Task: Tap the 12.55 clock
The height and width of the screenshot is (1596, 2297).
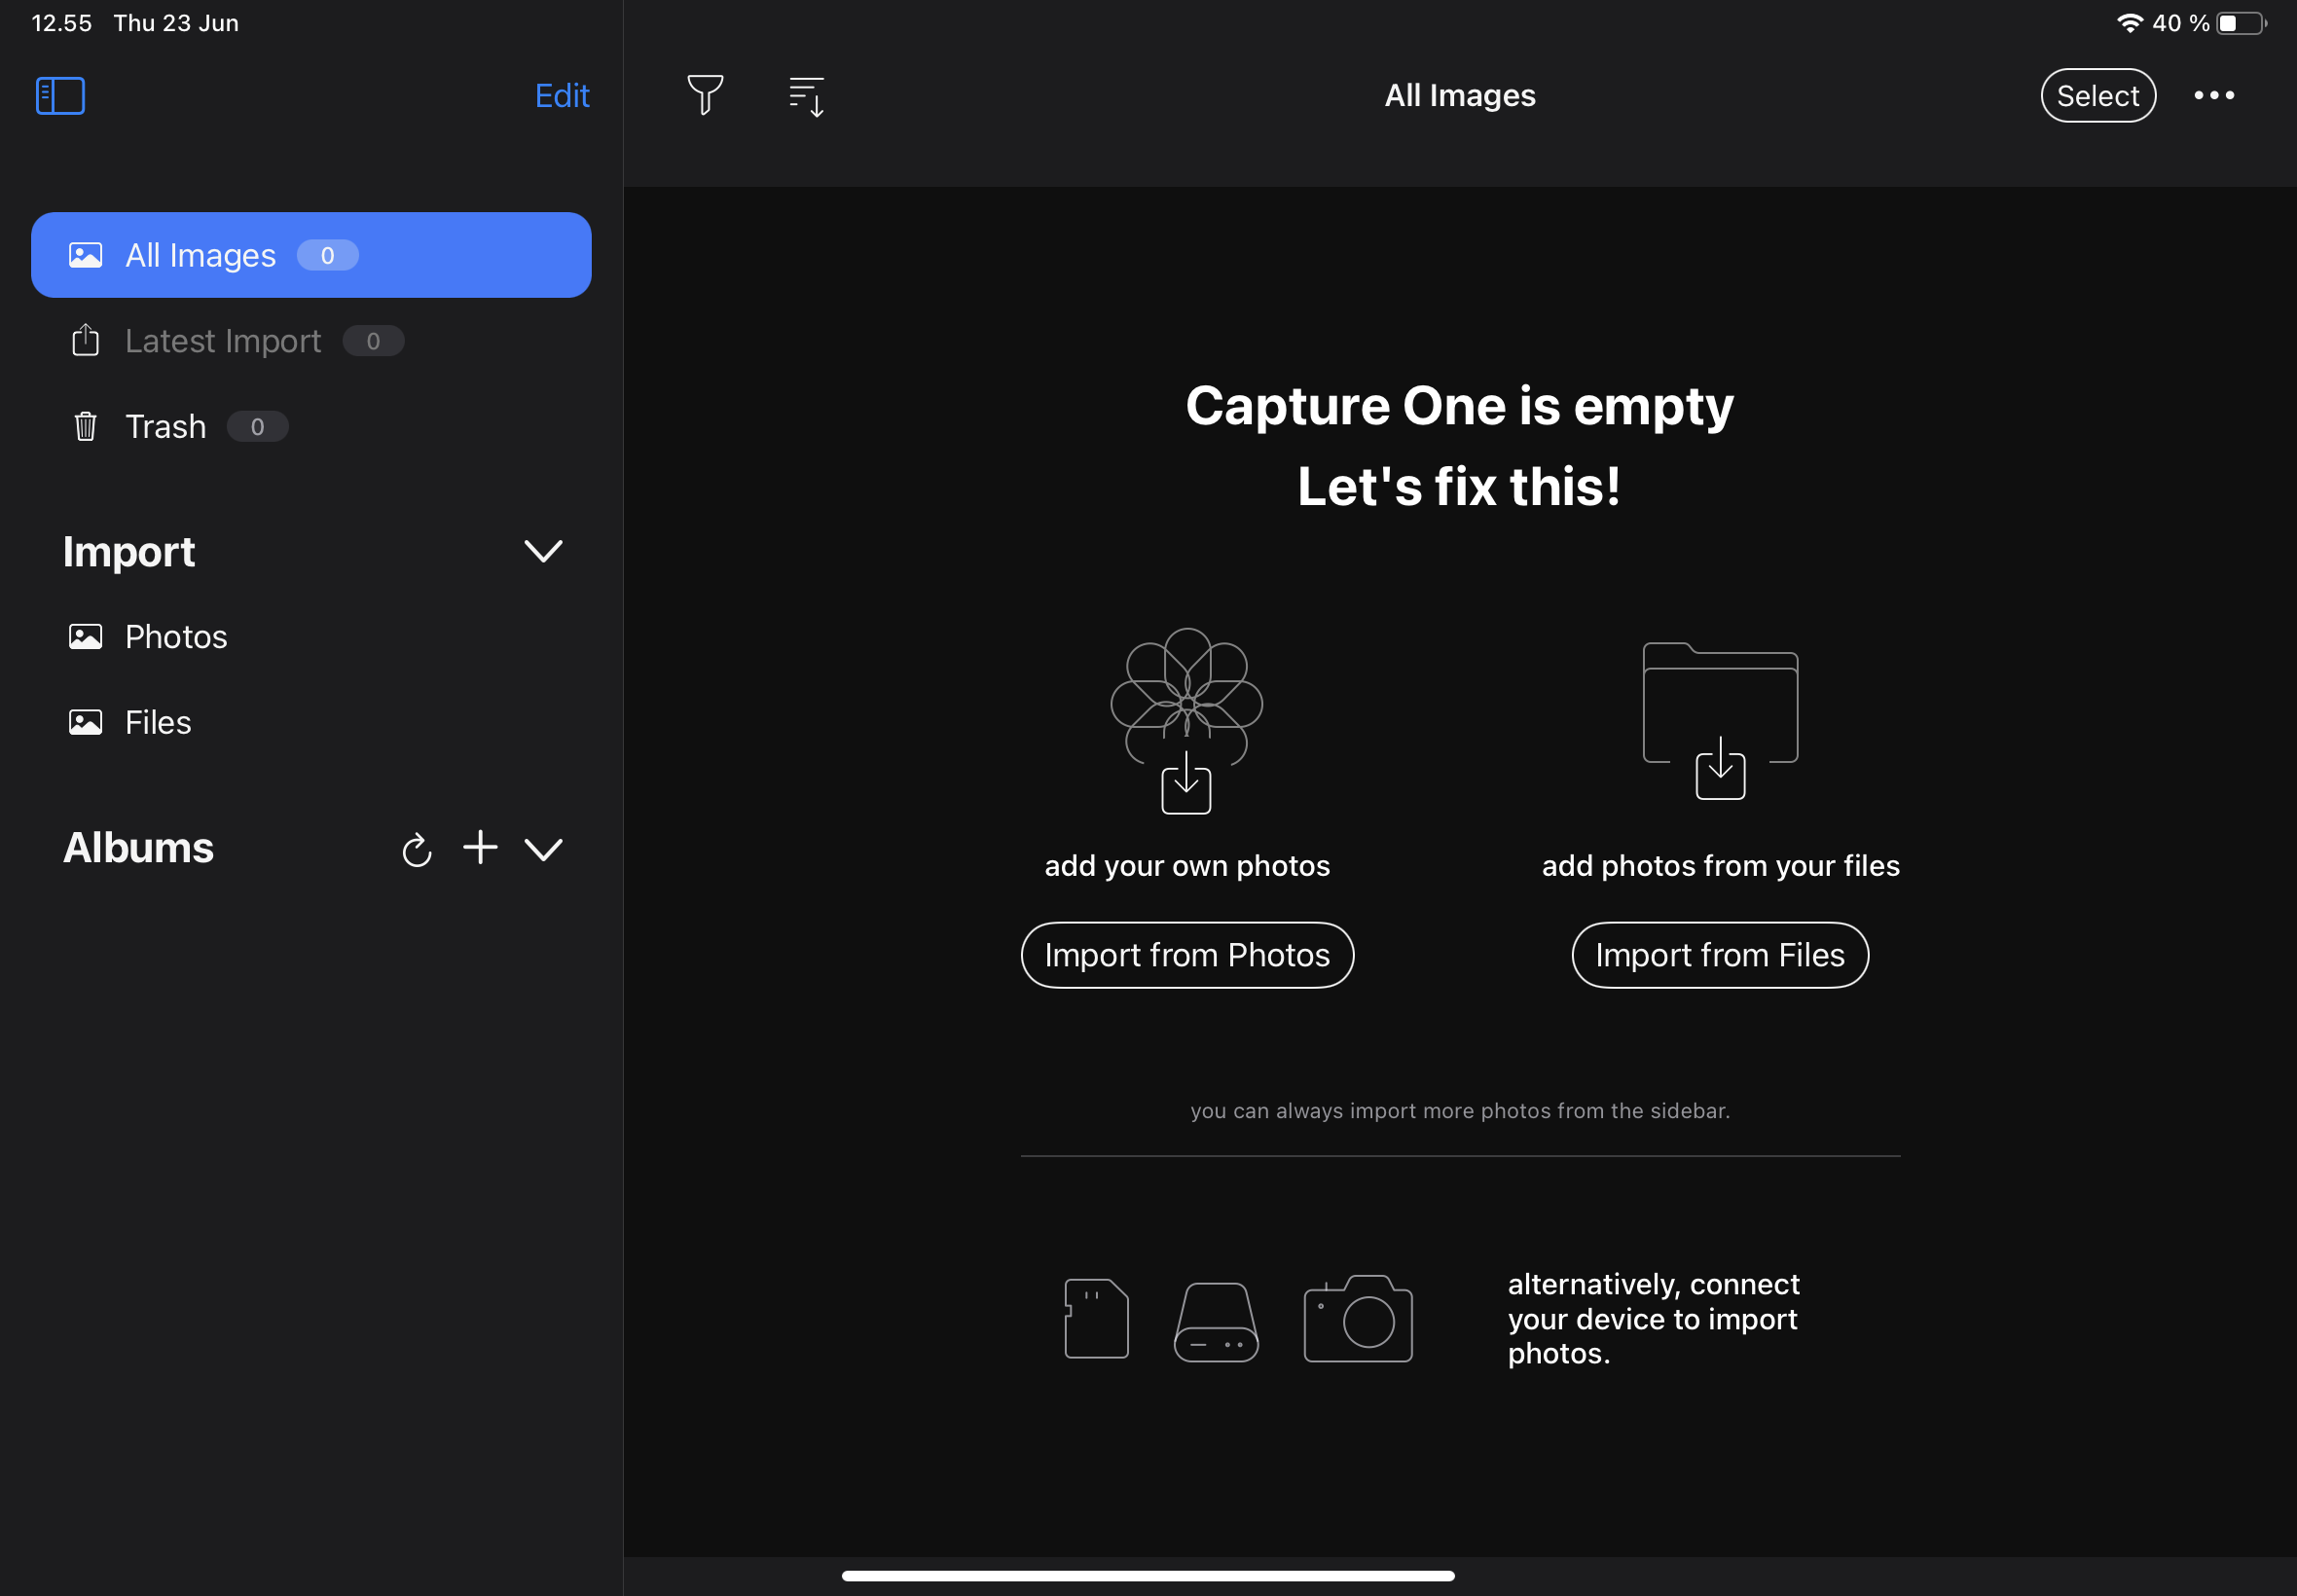Action: pos(62,23)
